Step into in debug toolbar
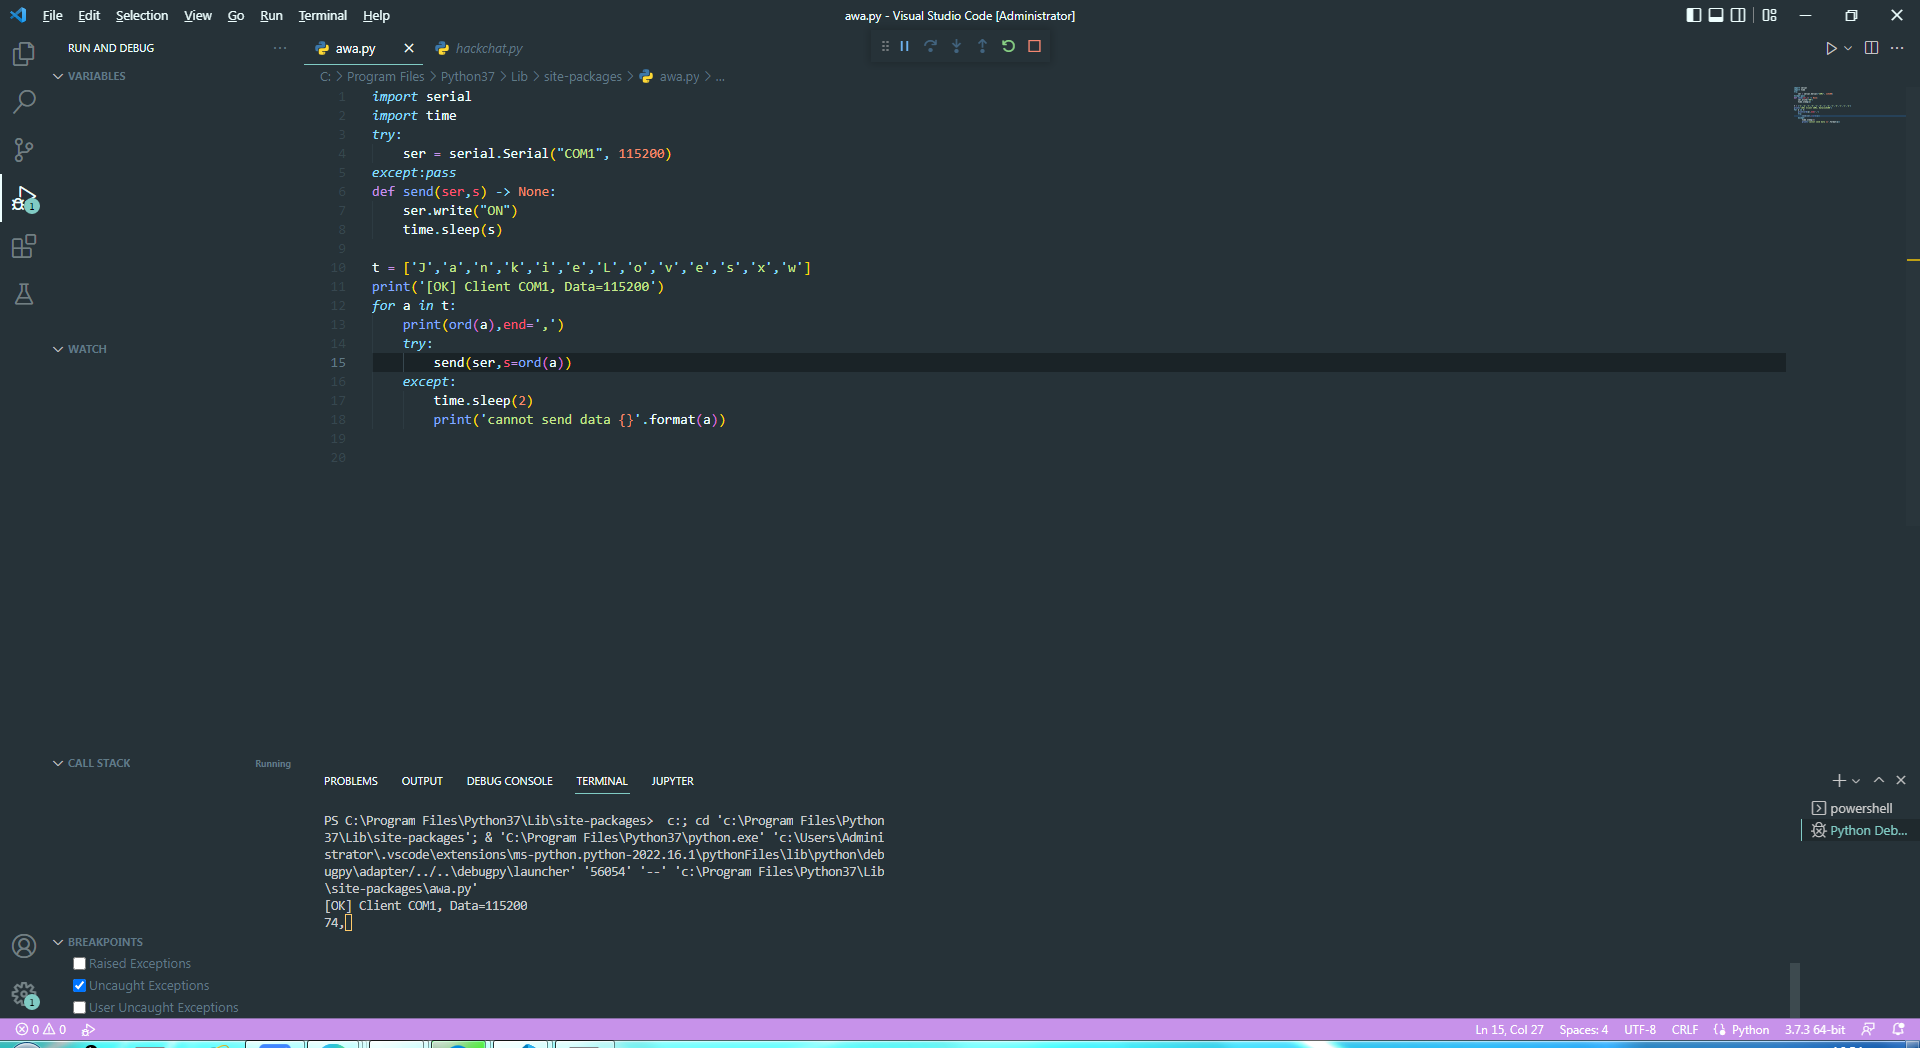The image size is (1920, 1048). point(957,46)
